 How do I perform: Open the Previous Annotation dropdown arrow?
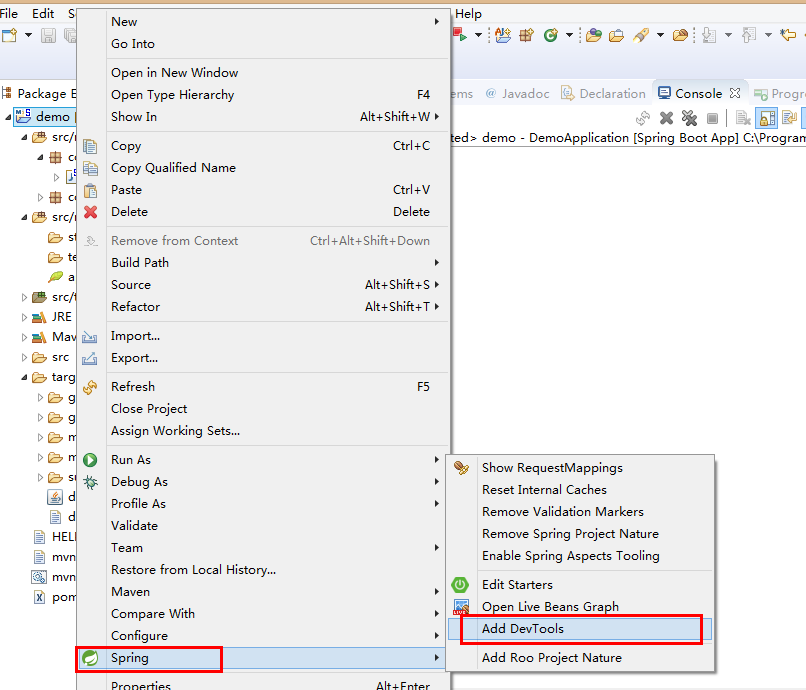point(768,35)
